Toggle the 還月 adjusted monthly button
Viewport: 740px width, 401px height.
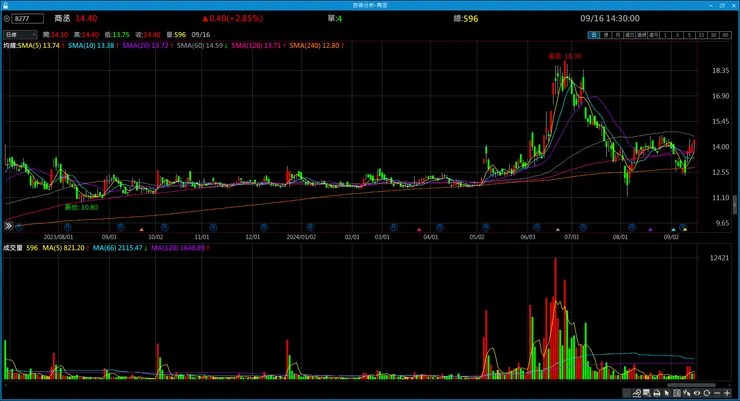pos(653,35)
